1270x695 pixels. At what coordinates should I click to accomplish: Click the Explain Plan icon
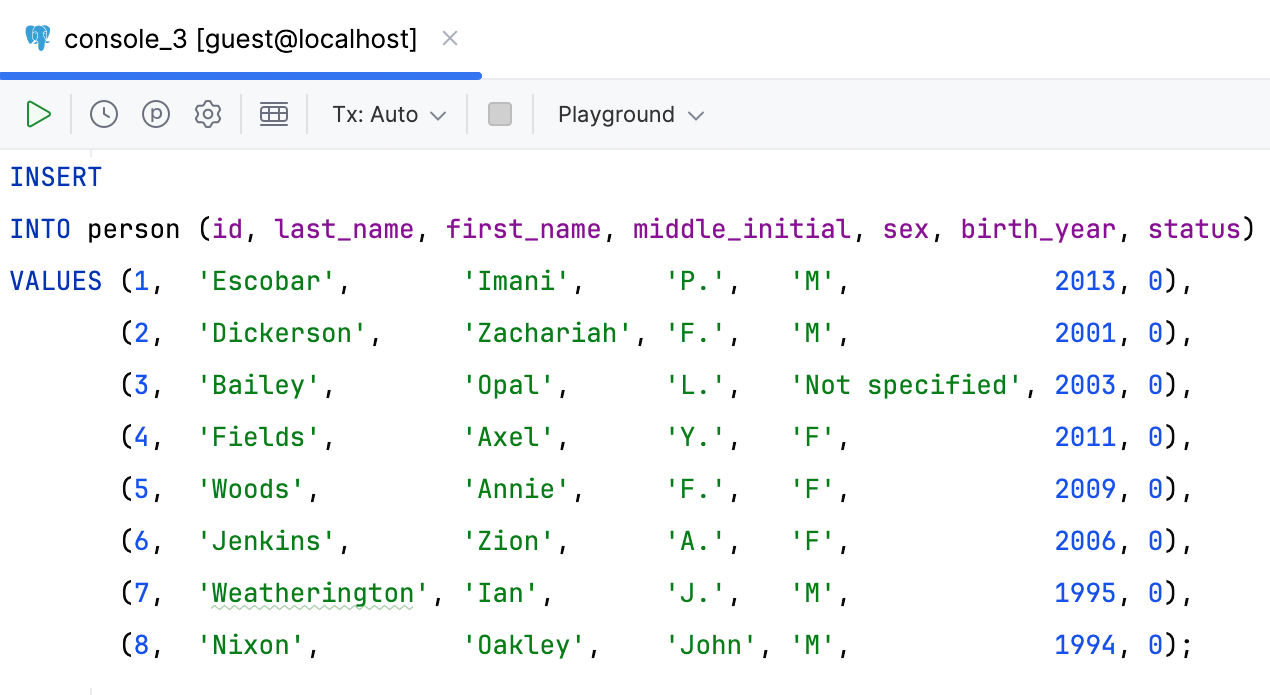tap(156, 114)
